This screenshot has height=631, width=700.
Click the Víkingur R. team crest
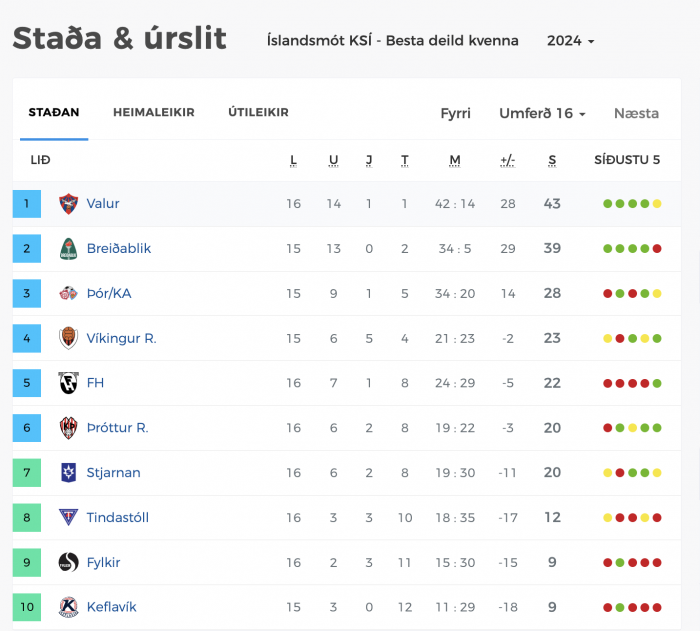pyautogui.click(x=68, y=338)
